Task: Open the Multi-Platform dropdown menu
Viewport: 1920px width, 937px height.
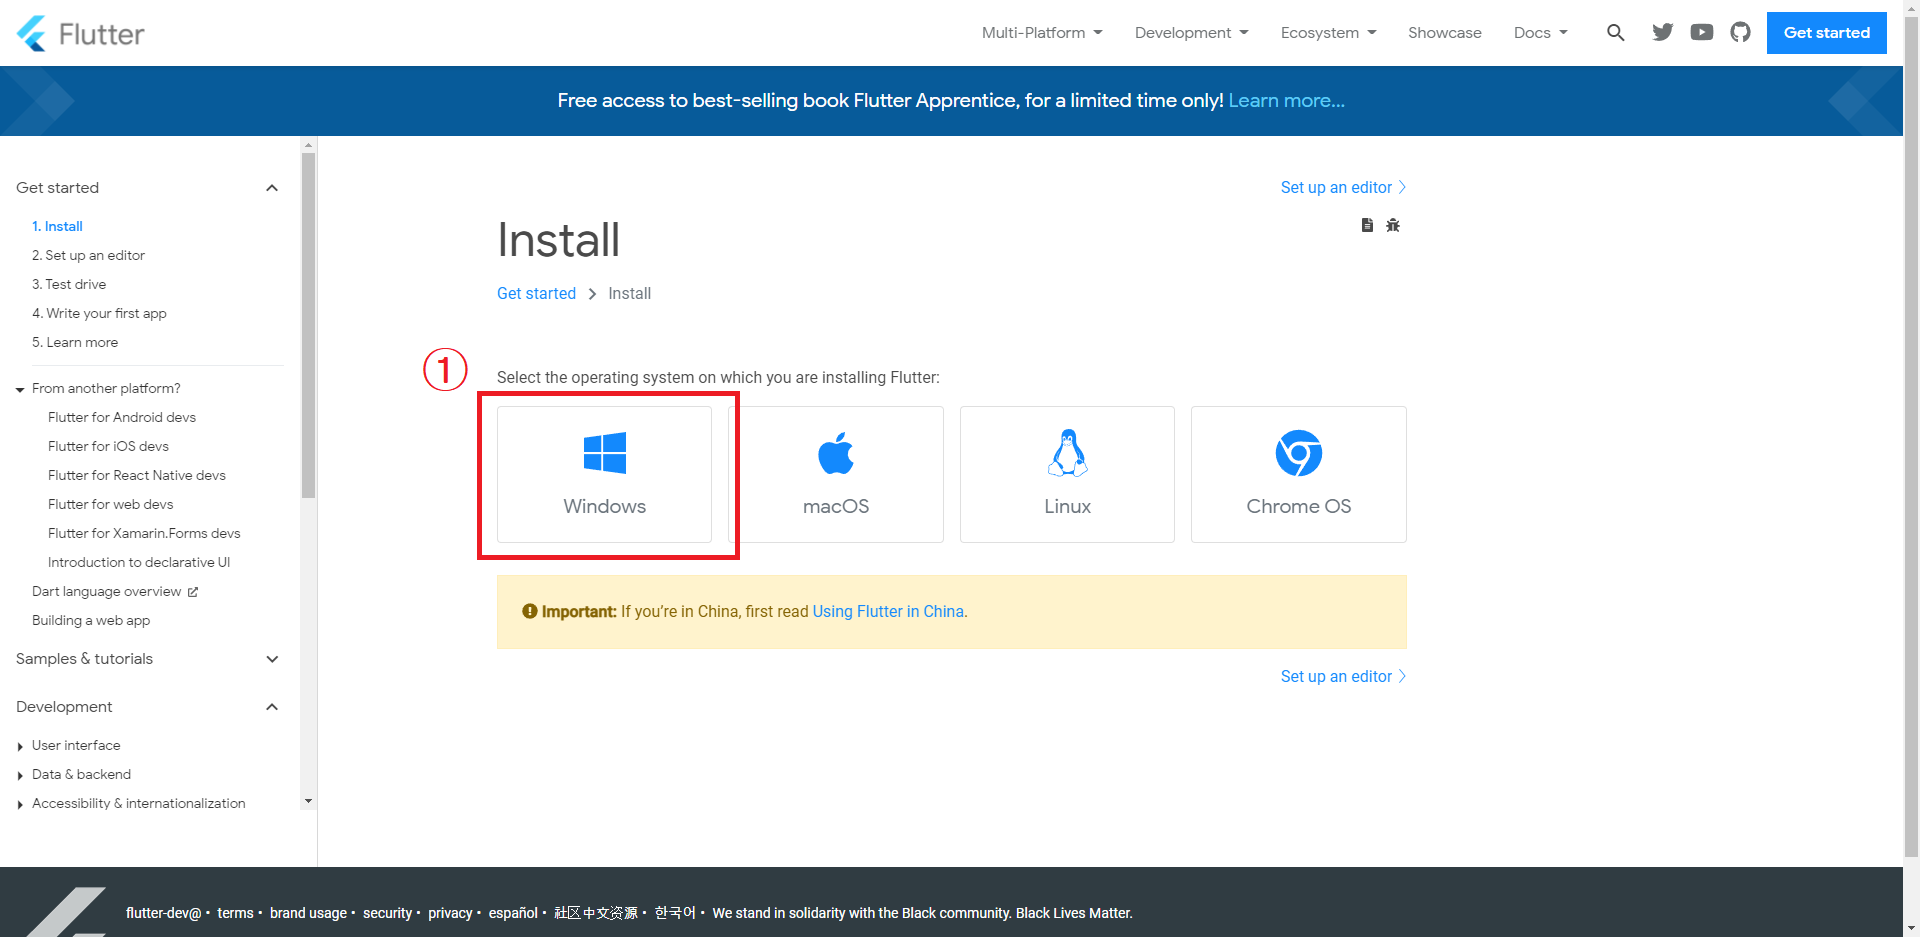Action: click(1042, 33)
